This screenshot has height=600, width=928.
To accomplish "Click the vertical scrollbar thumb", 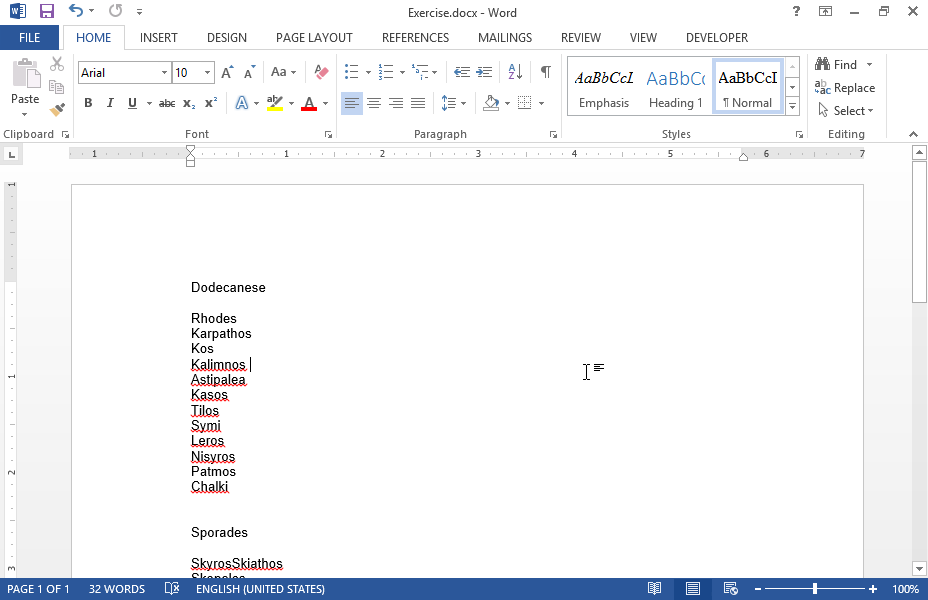I will [919, 234].
